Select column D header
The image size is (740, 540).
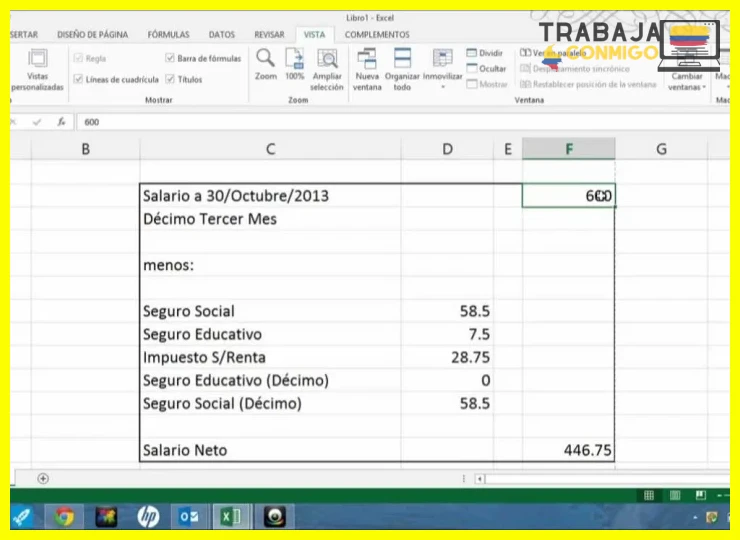[447, 149]
